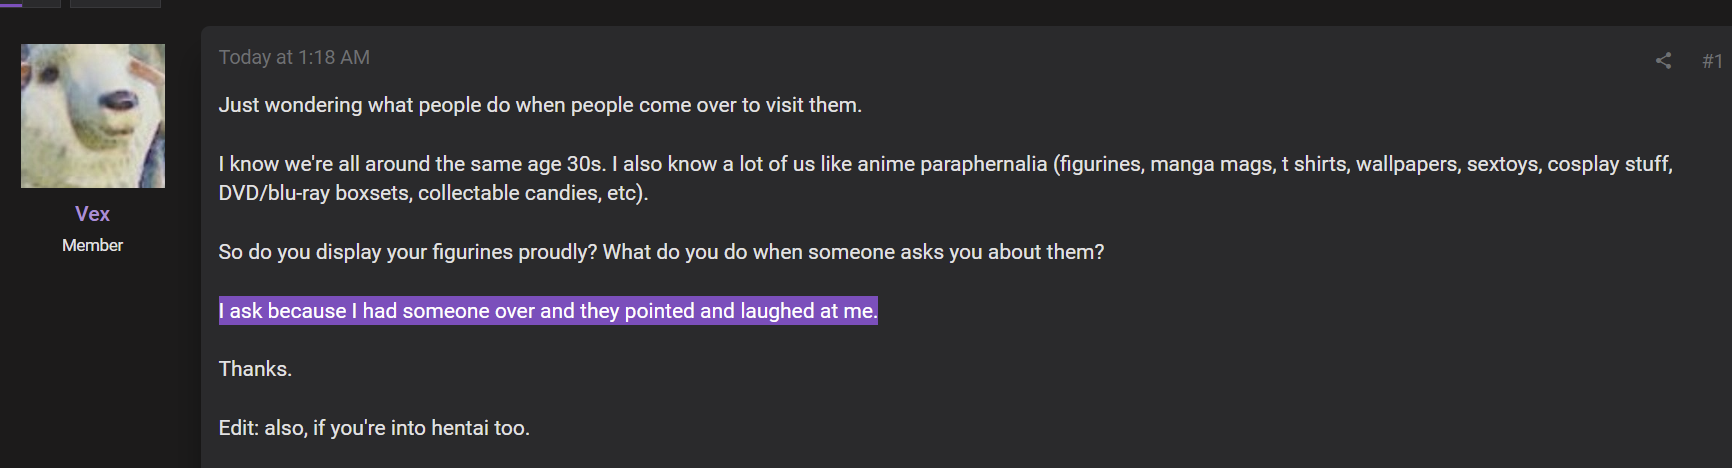
Task: Click the 'DVD/blu-ray boxsets, collectable candies' line
Action: [433, 193]
